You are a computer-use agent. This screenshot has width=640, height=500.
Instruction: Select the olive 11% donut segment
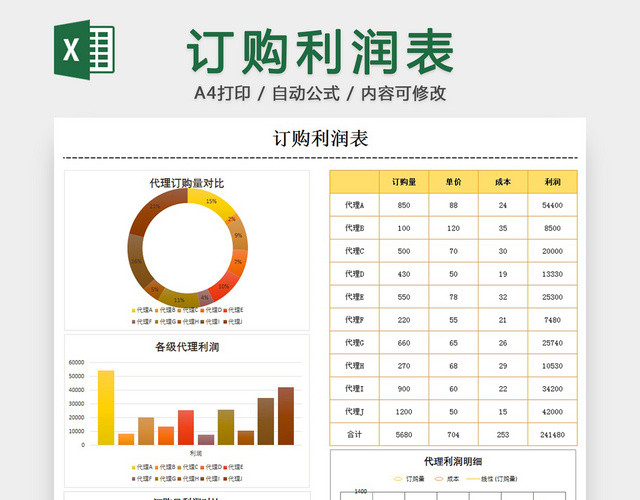(179, 299)
